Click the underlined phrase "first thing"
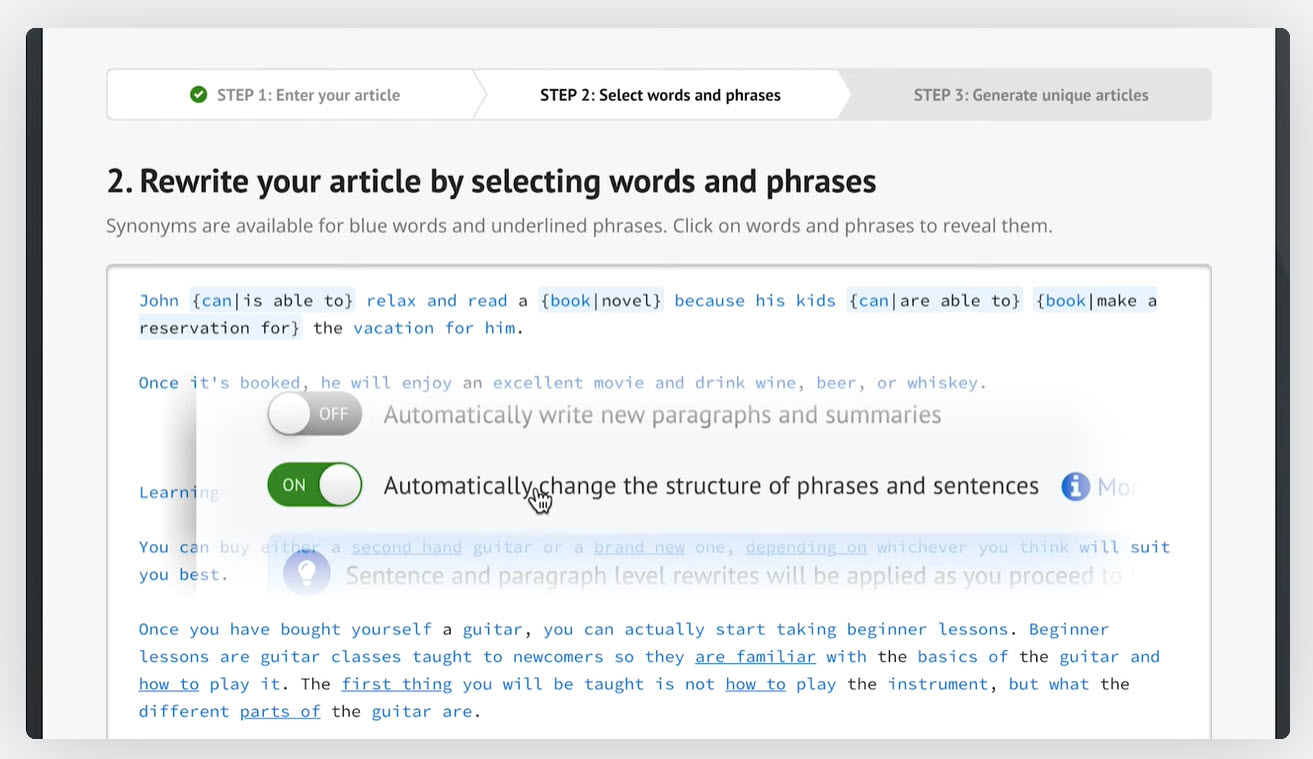Viewport: 1313px width, 759px height. tap(396, 684)
